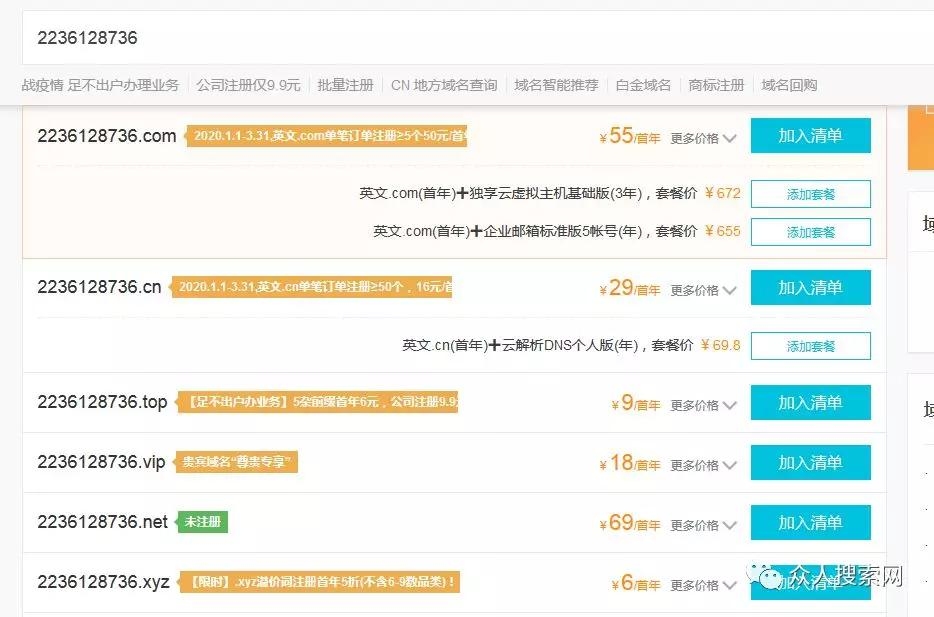Open the 批量注册 menu item
This screenshot has height=617, width=934.
click(345, 85)
